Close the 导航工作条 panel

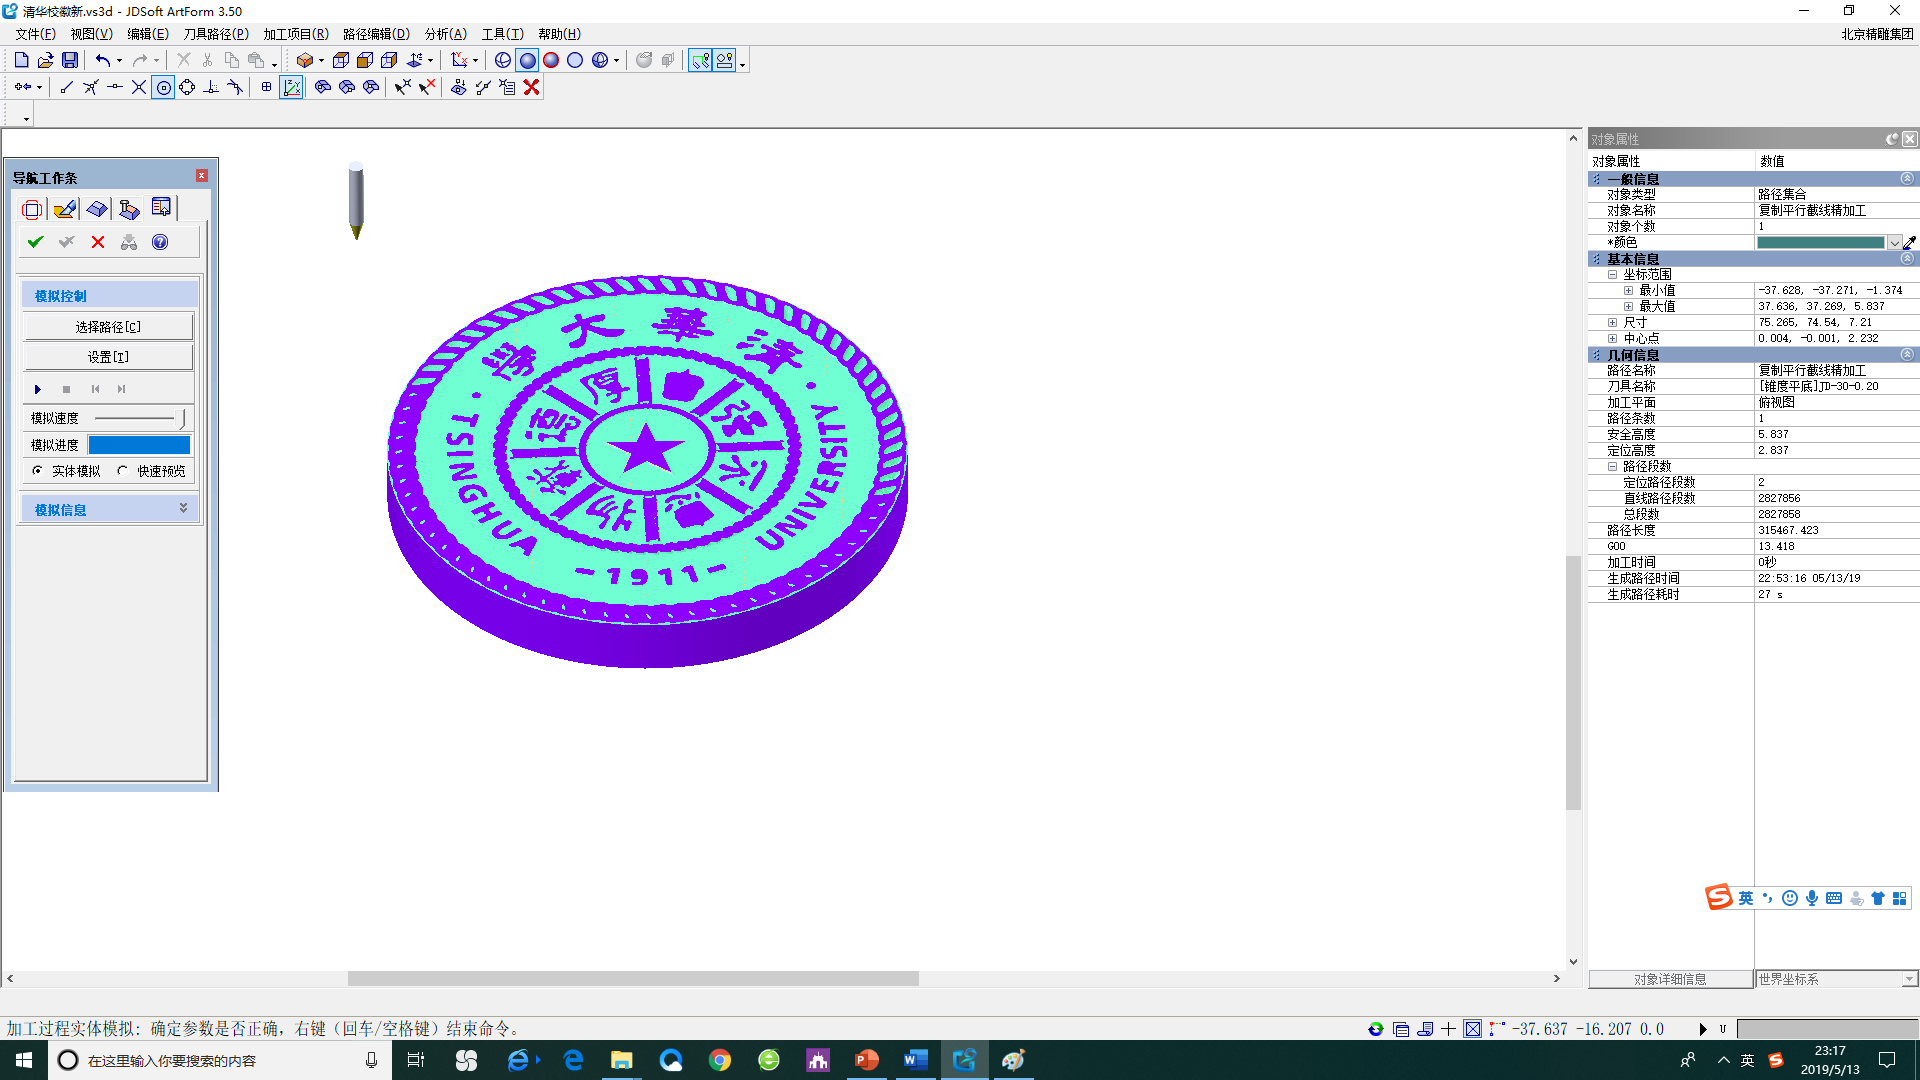coord(201,176)
